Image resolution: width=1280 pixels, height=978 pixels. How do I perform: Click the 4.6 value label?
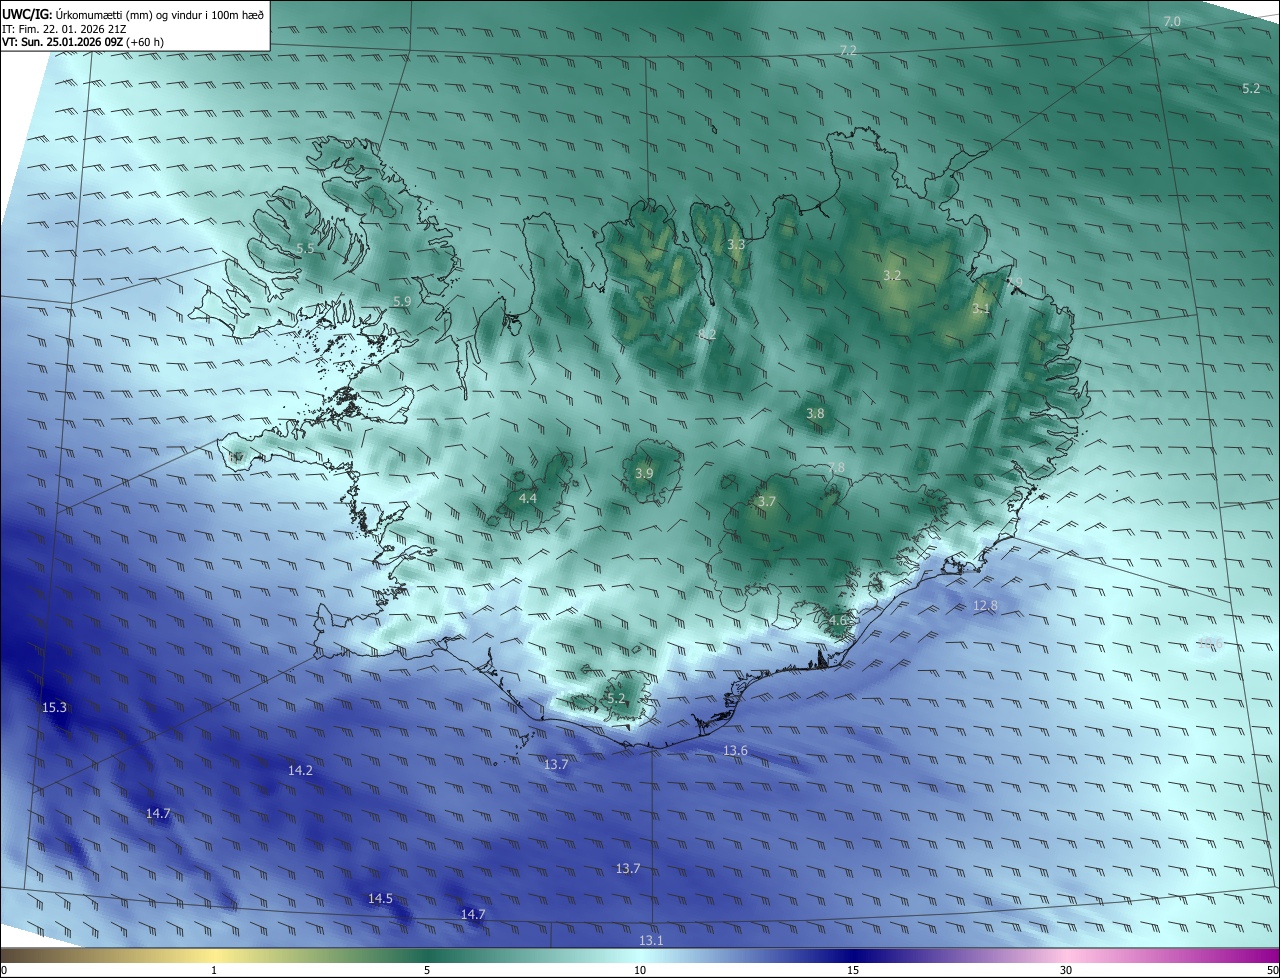click(x=838, y=620)
